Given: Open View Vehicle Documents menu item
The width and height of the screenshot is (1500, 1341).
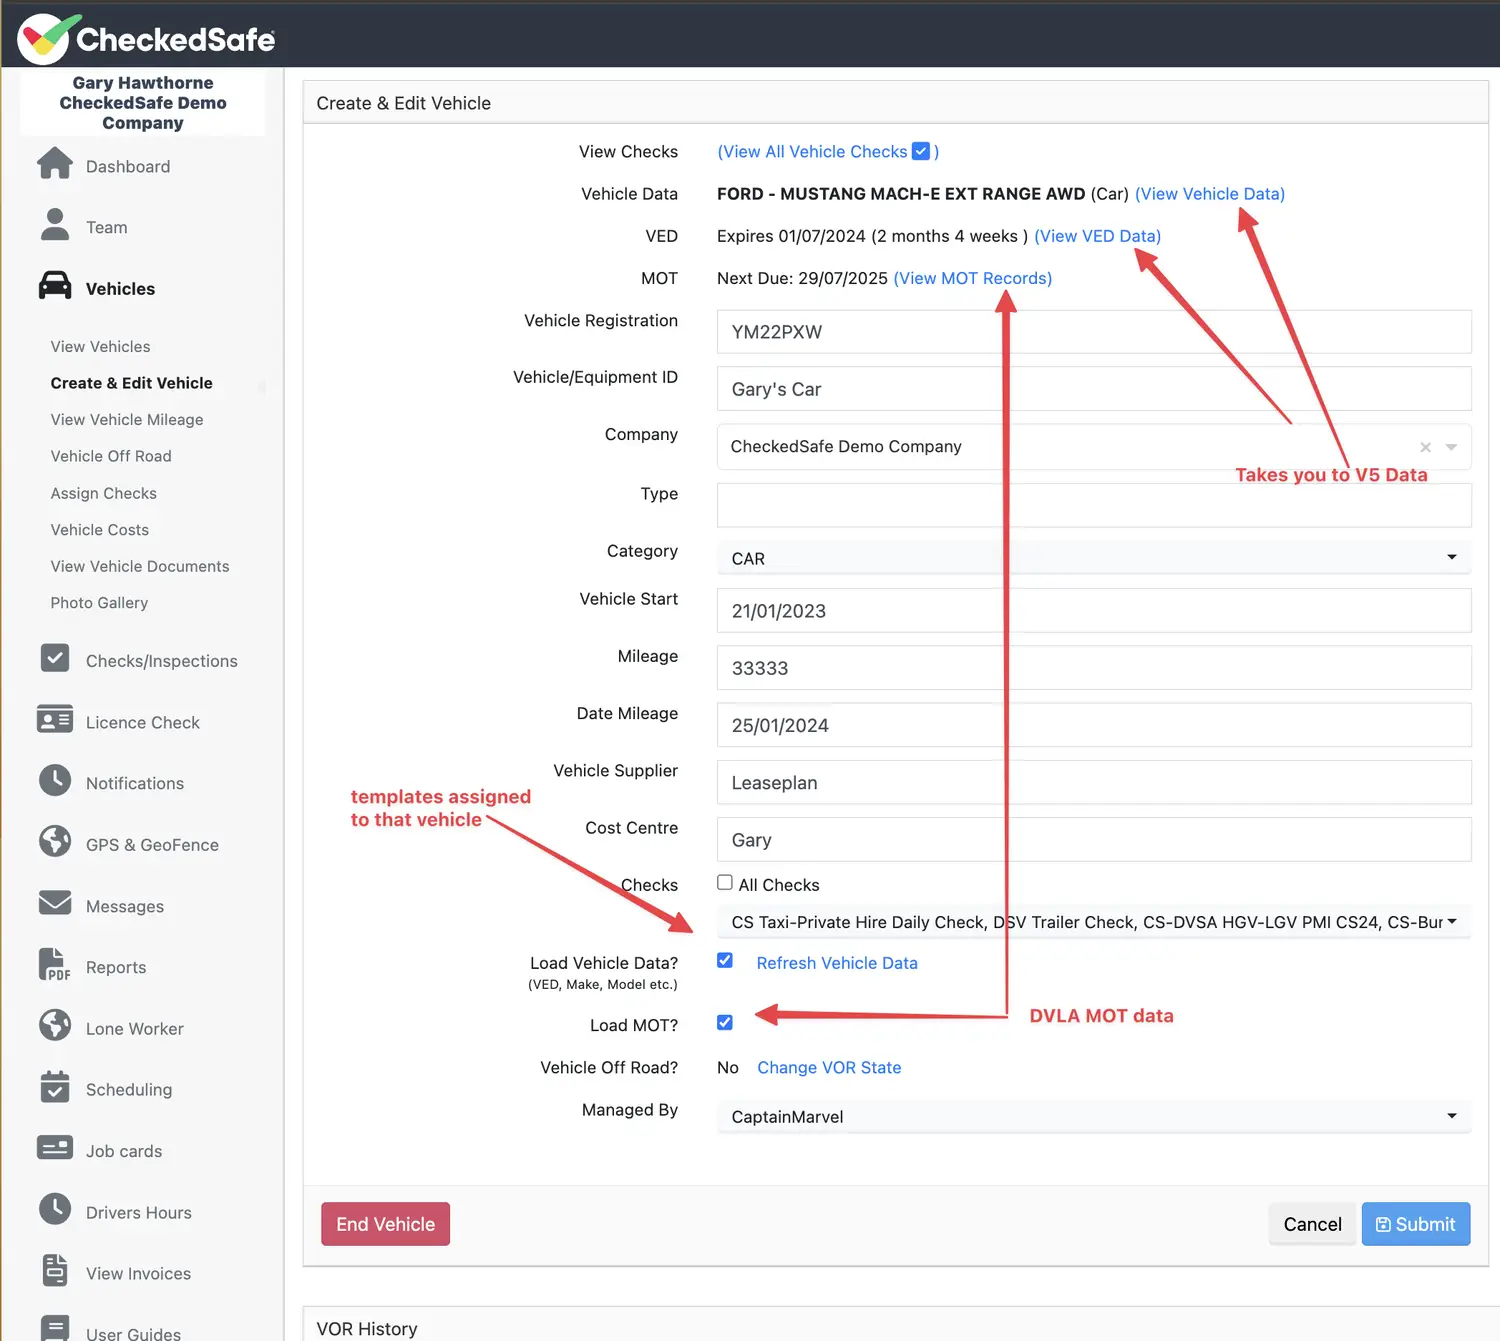Looking at the screenshot, I should pyautogui.click(x=140, y=566).
